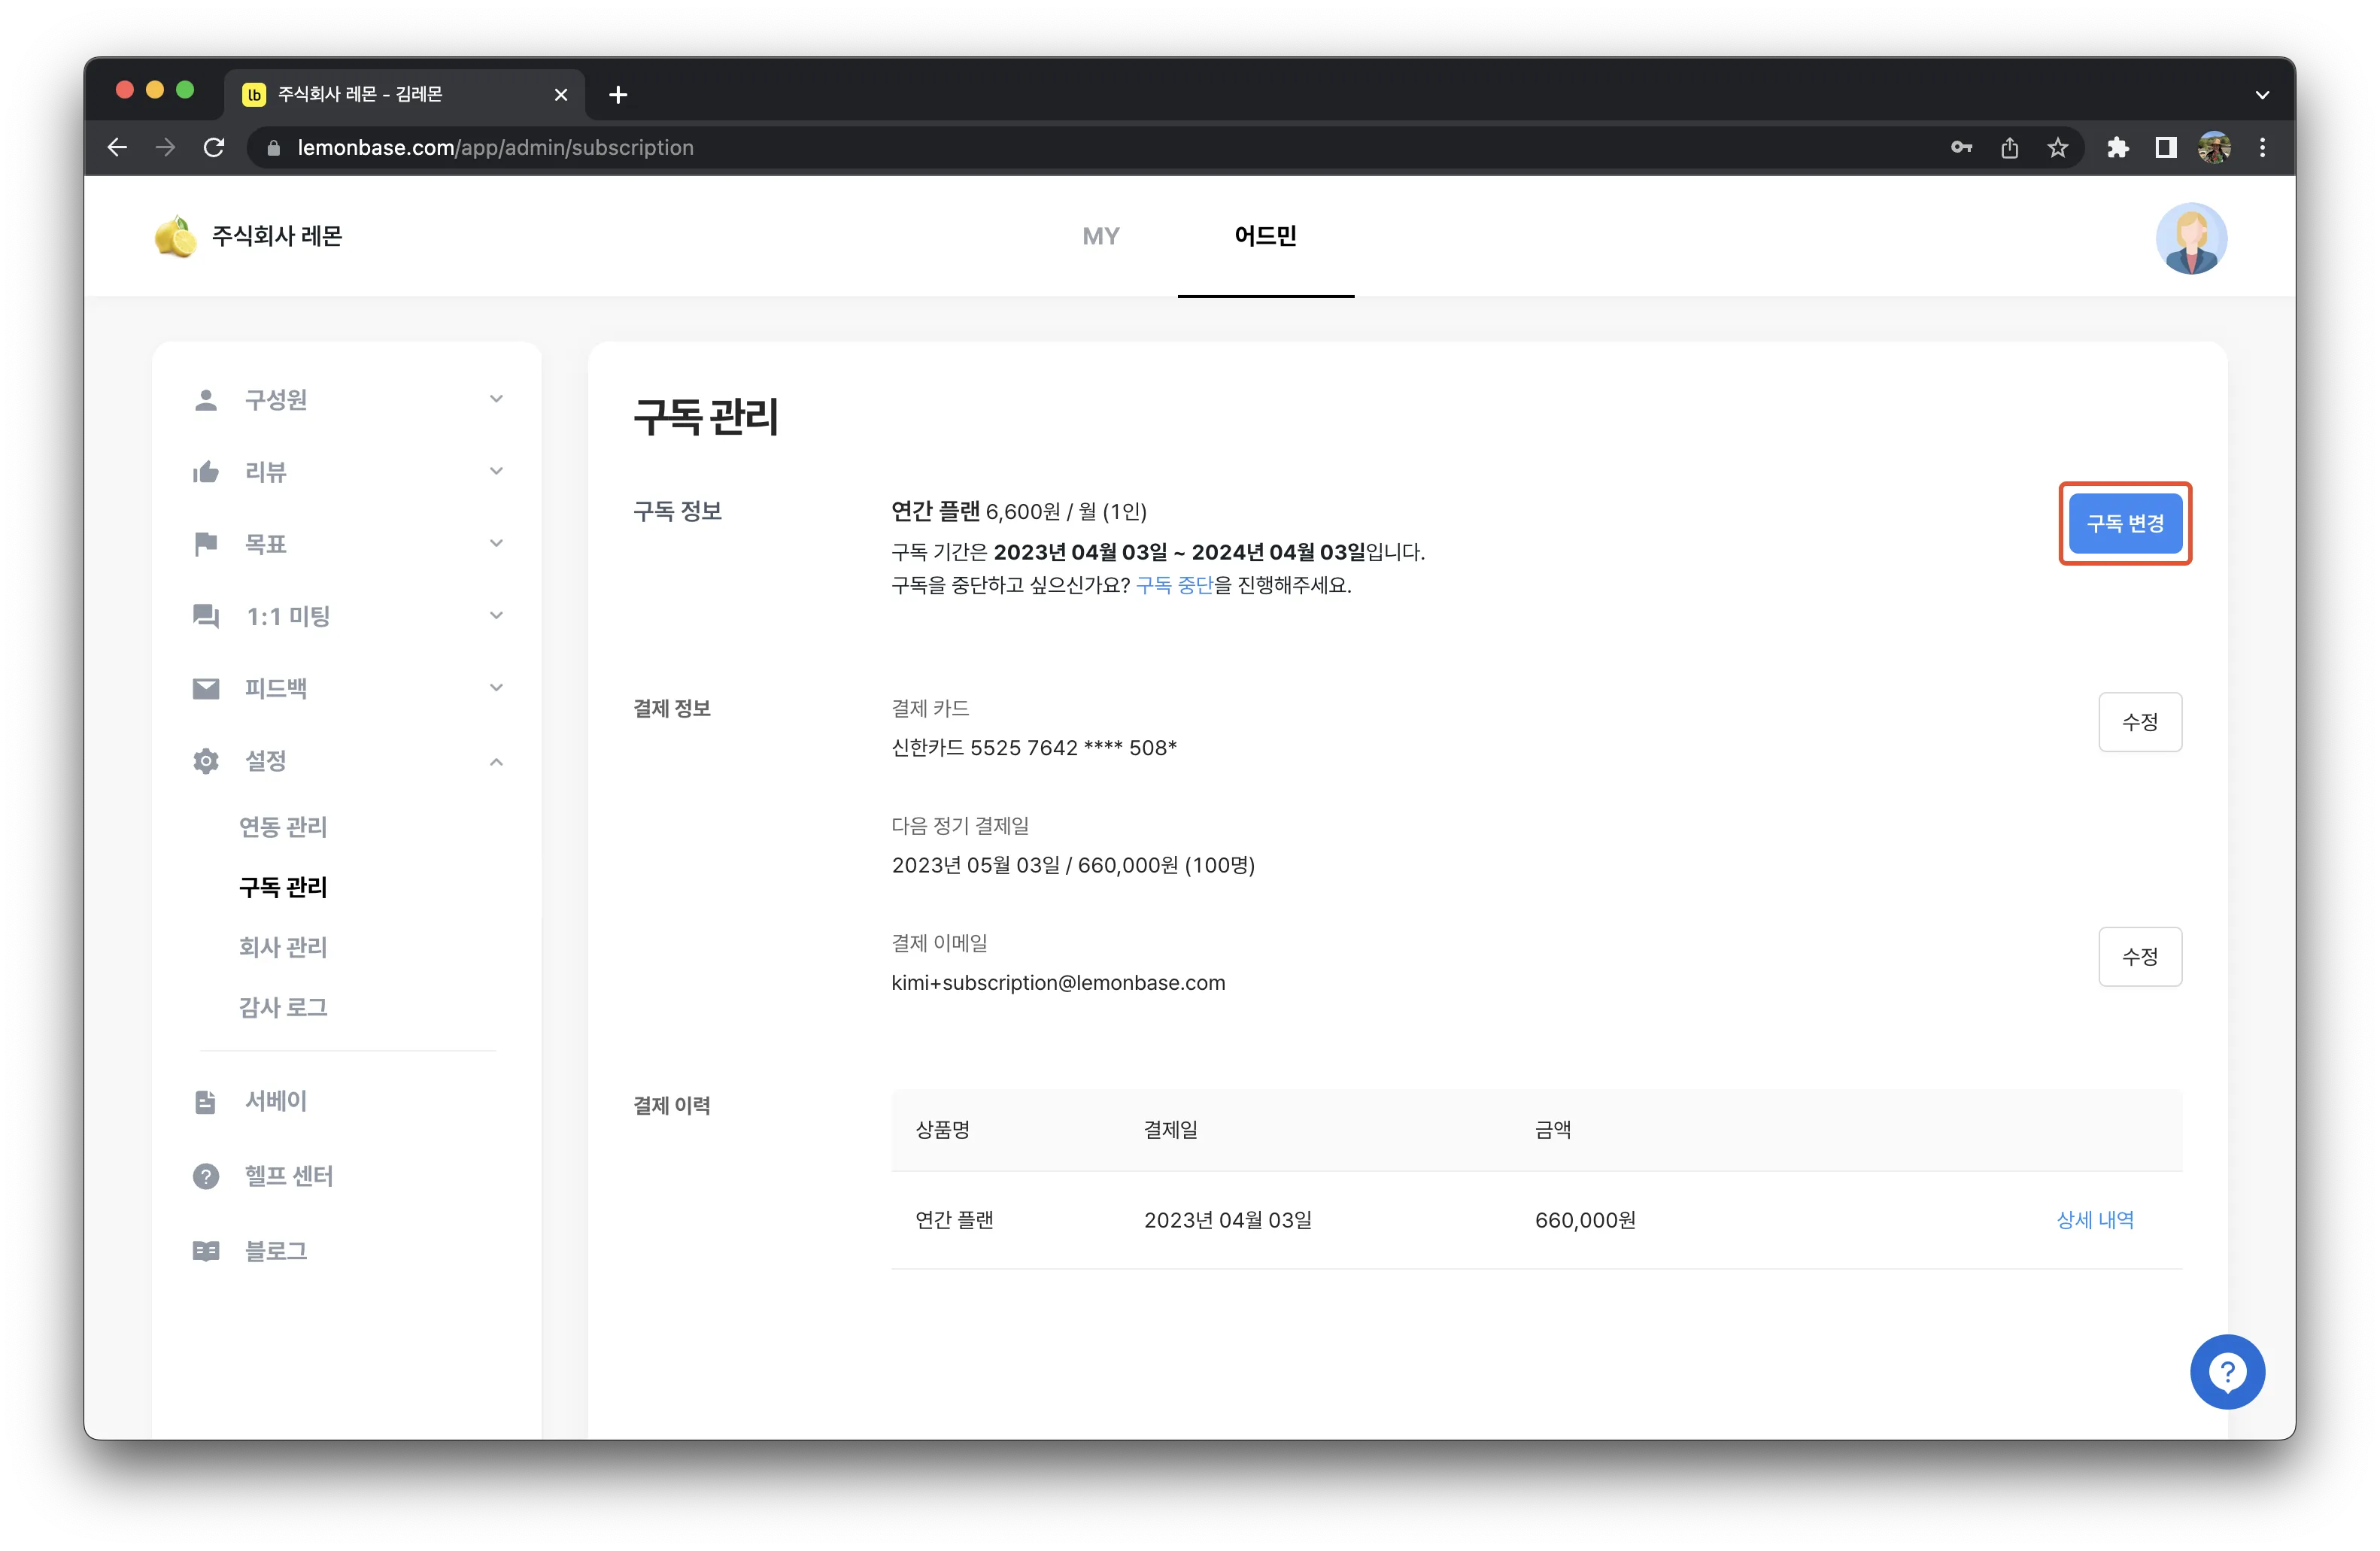Viewport: 2380px width, 1551px height.
Task: Click the 헬프 센터 question mark icon
Action: click(x=206, y=1177)
